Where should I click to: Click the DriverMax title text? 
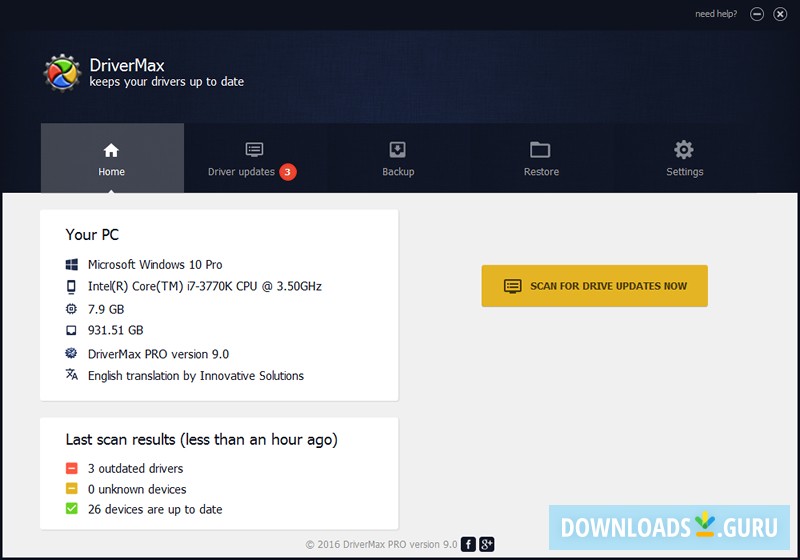coord(127,65)
